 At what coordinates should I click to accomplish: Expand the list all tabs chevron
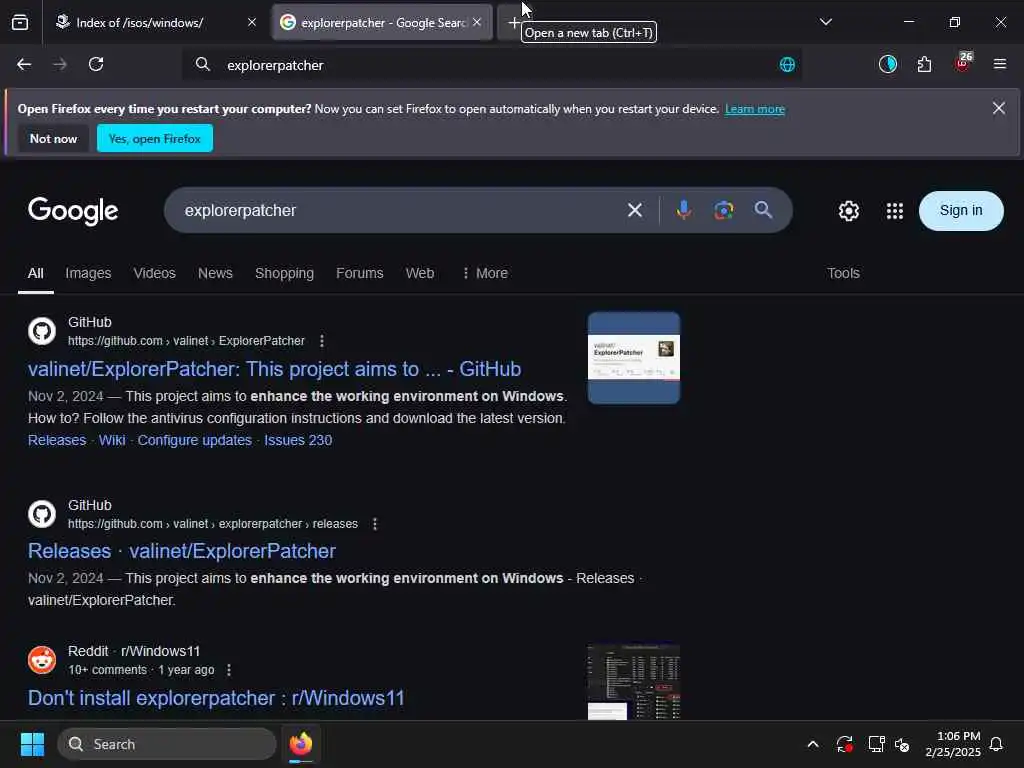point(825,22)
